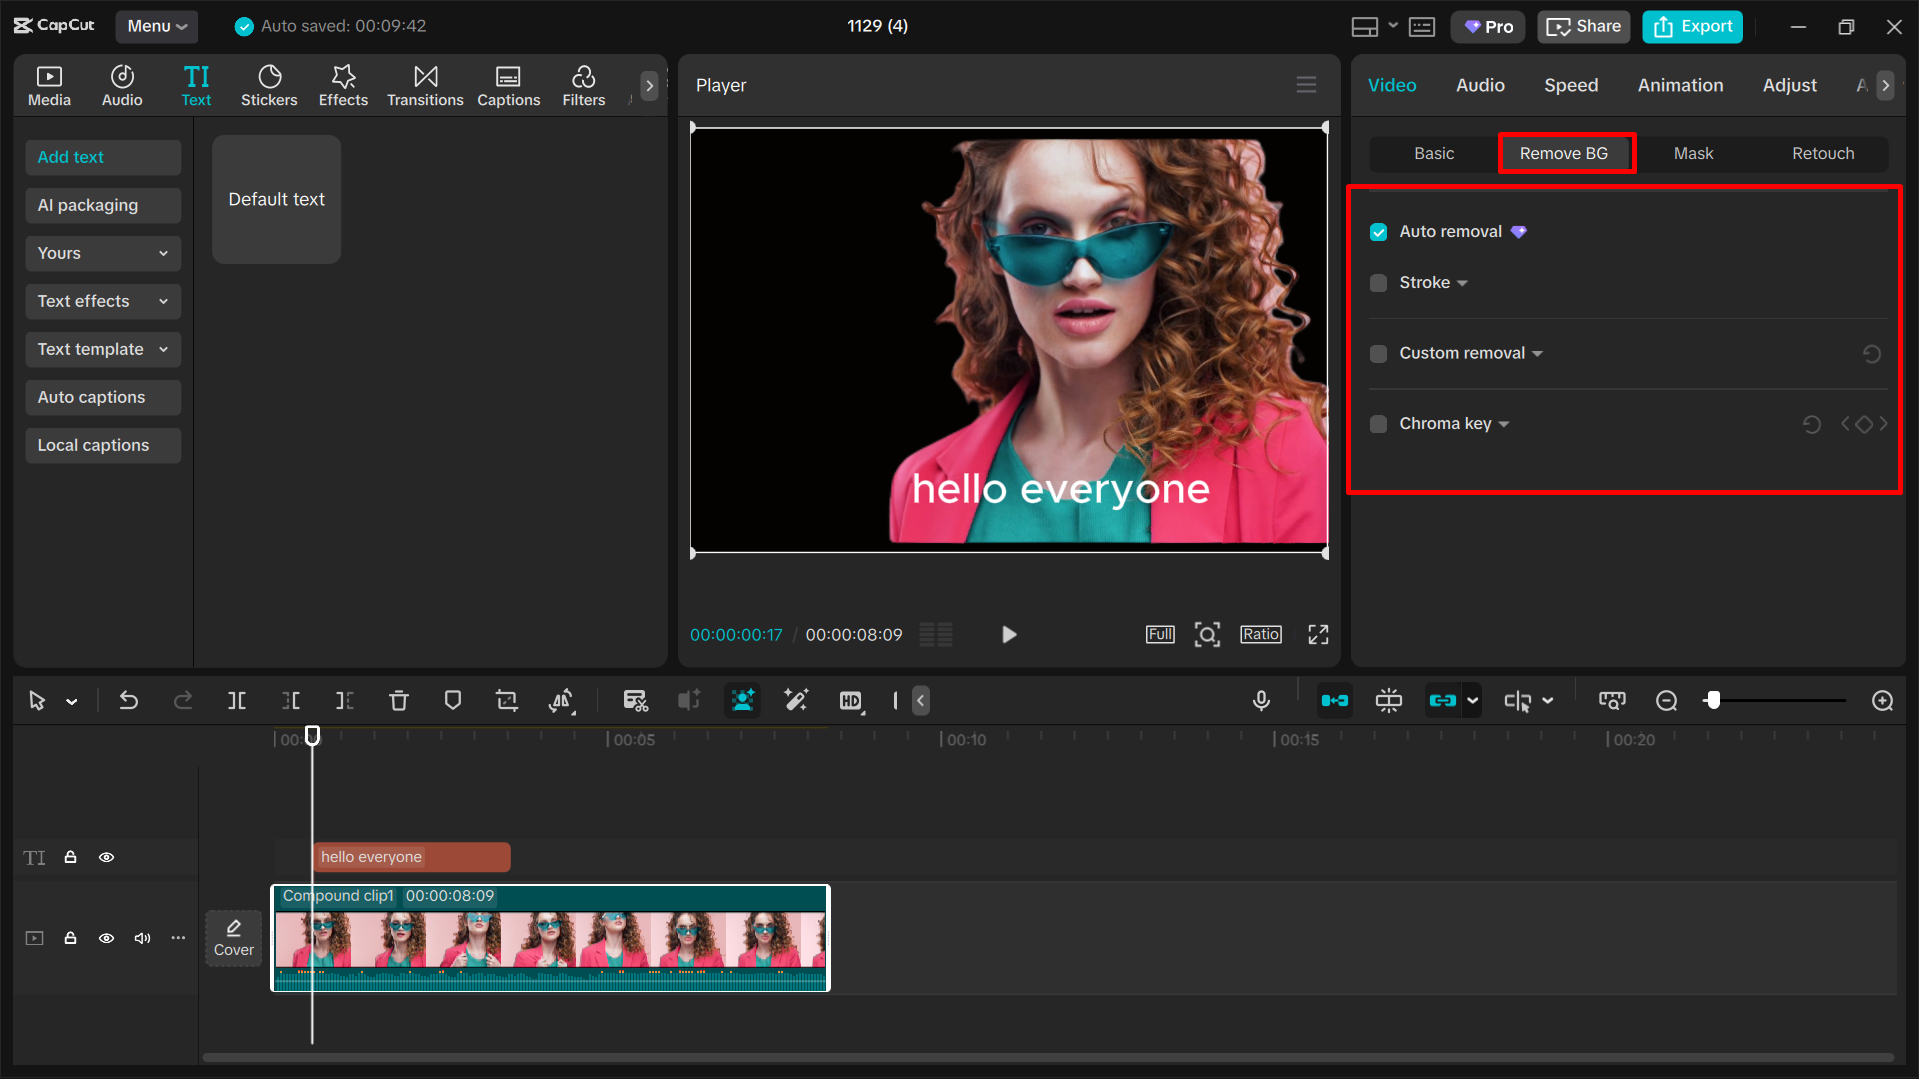This screenshot has height=1079, width=1919.
Task: Open the Yours text dropdown
Action: (102, 253)
